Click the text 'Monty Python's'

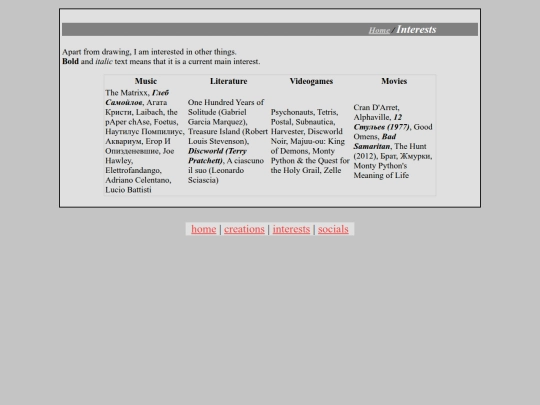[x=380, y=166]
